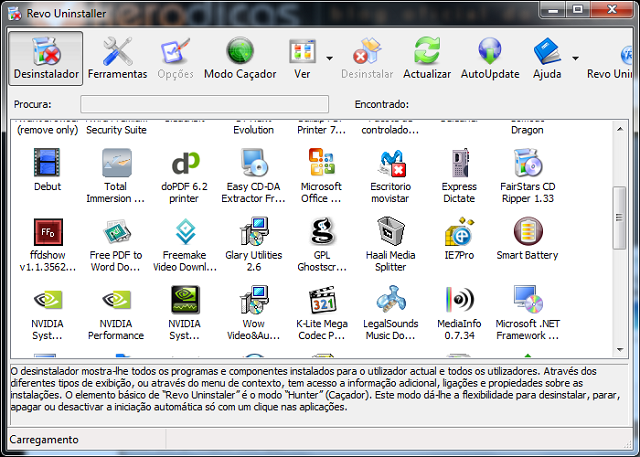Expand the Ajuda dropdown arrow
640x457 pixels.
(576, 58)
